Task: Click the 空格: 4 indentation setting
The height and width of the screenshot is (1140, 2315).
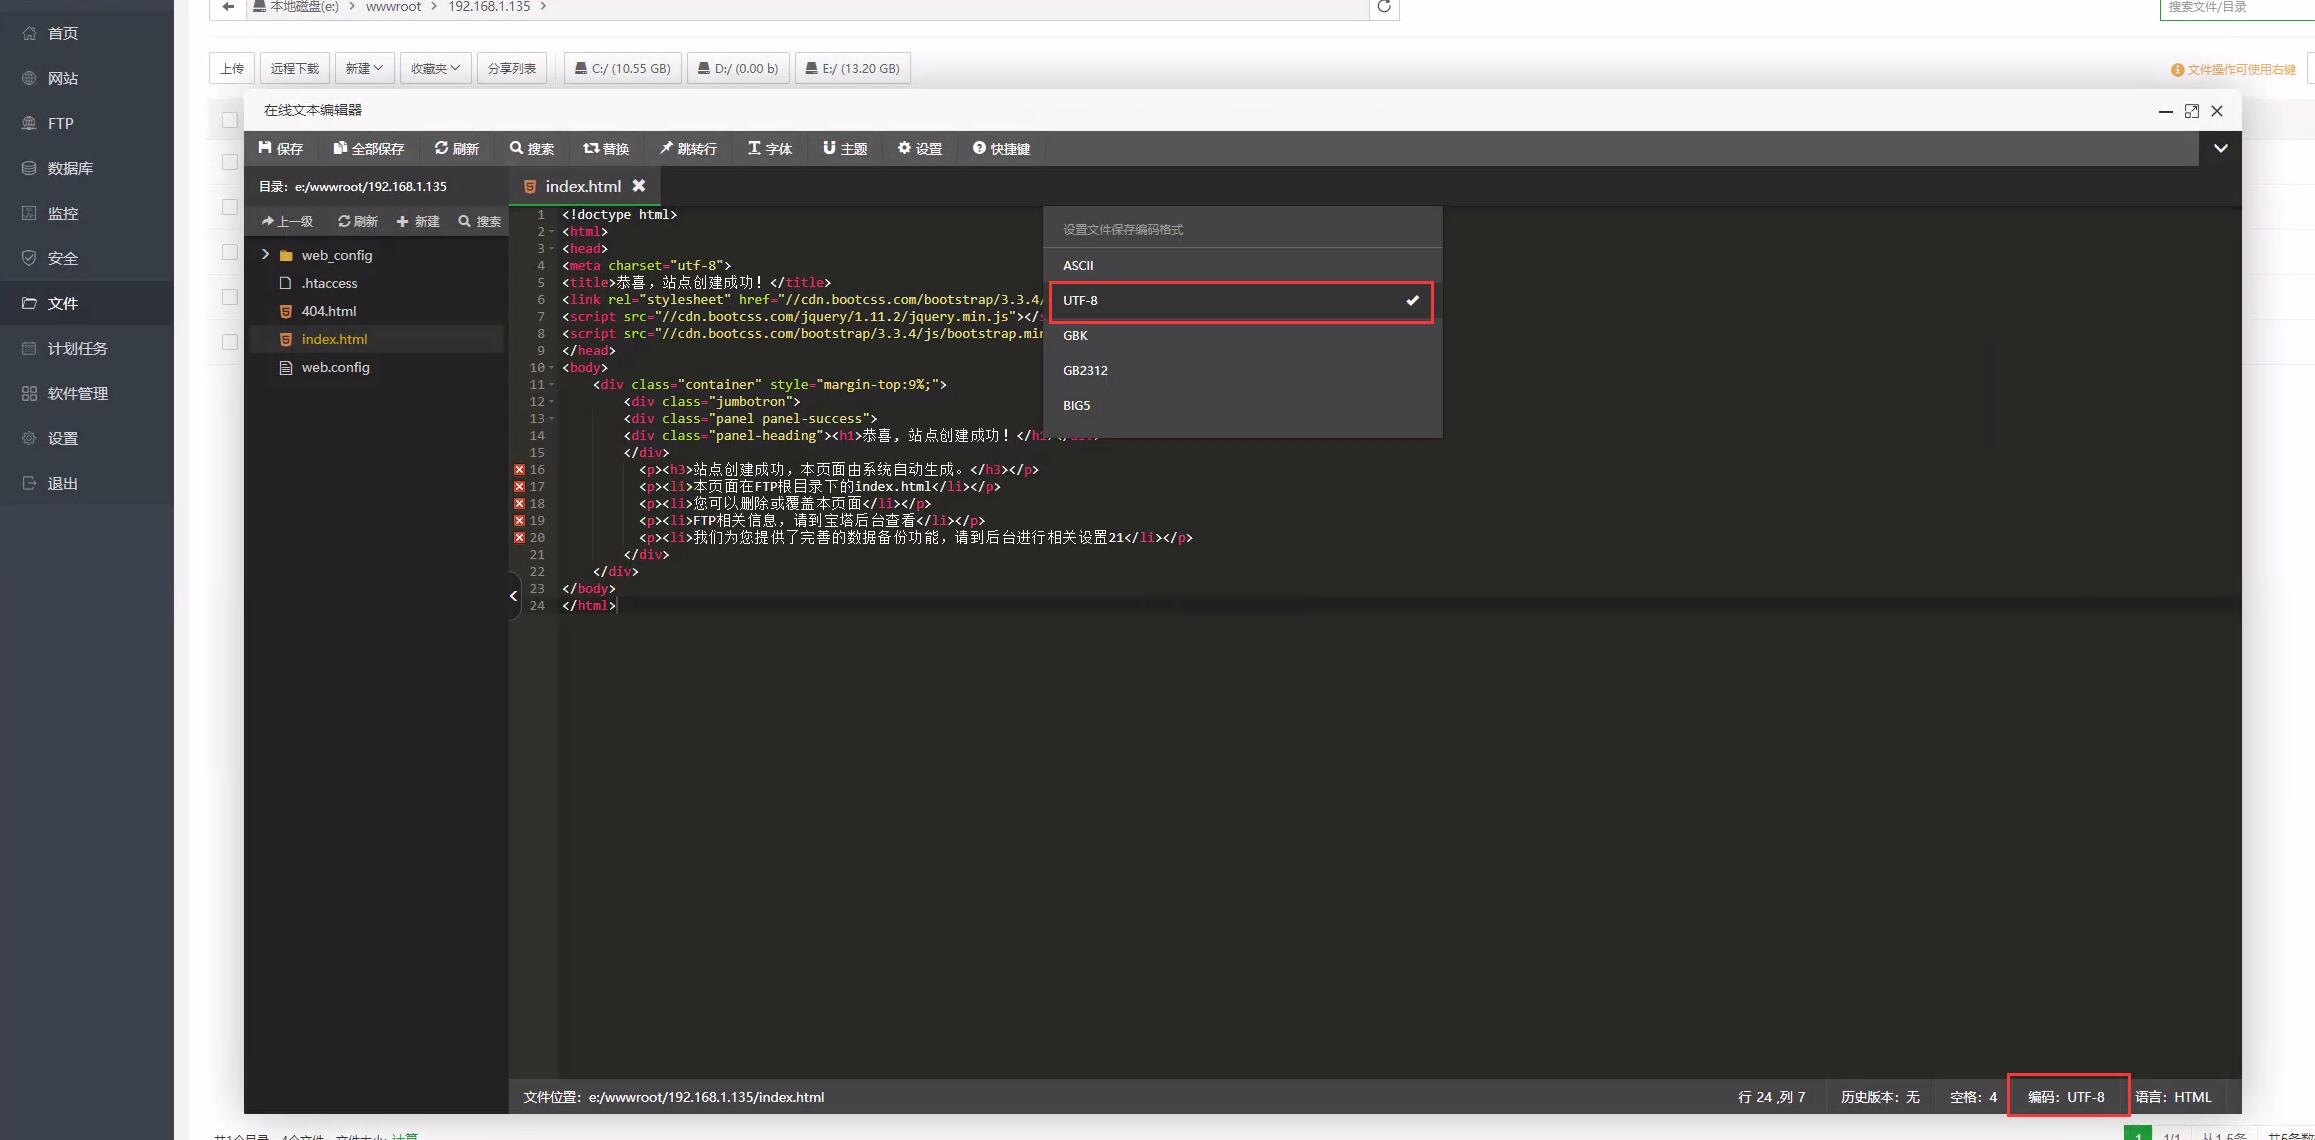Action: click(x=1973, y=1097)
